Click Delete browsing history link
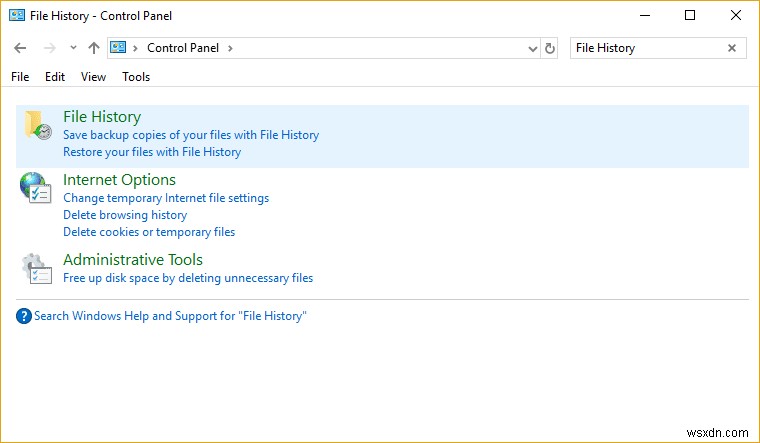Screen dimensions: 760x443 (125, 215)
